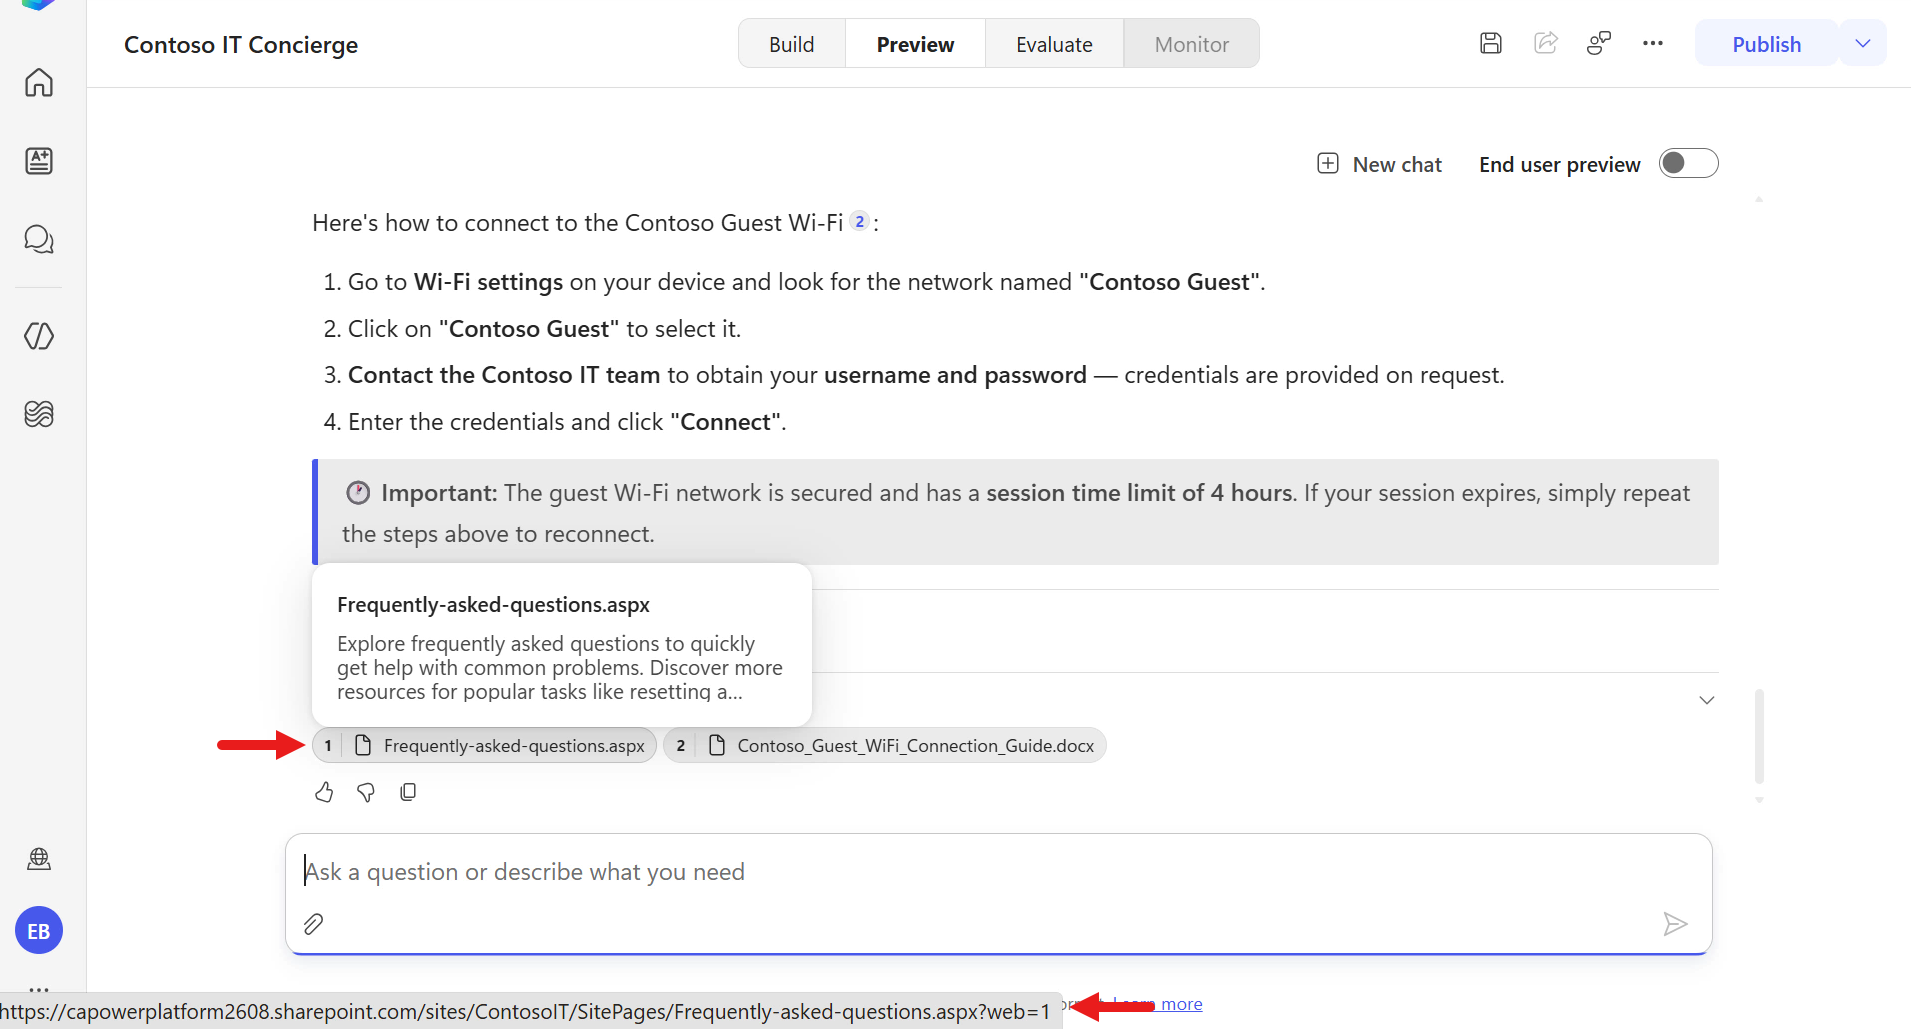Copy the response with the copy icon

coord(408,792)
